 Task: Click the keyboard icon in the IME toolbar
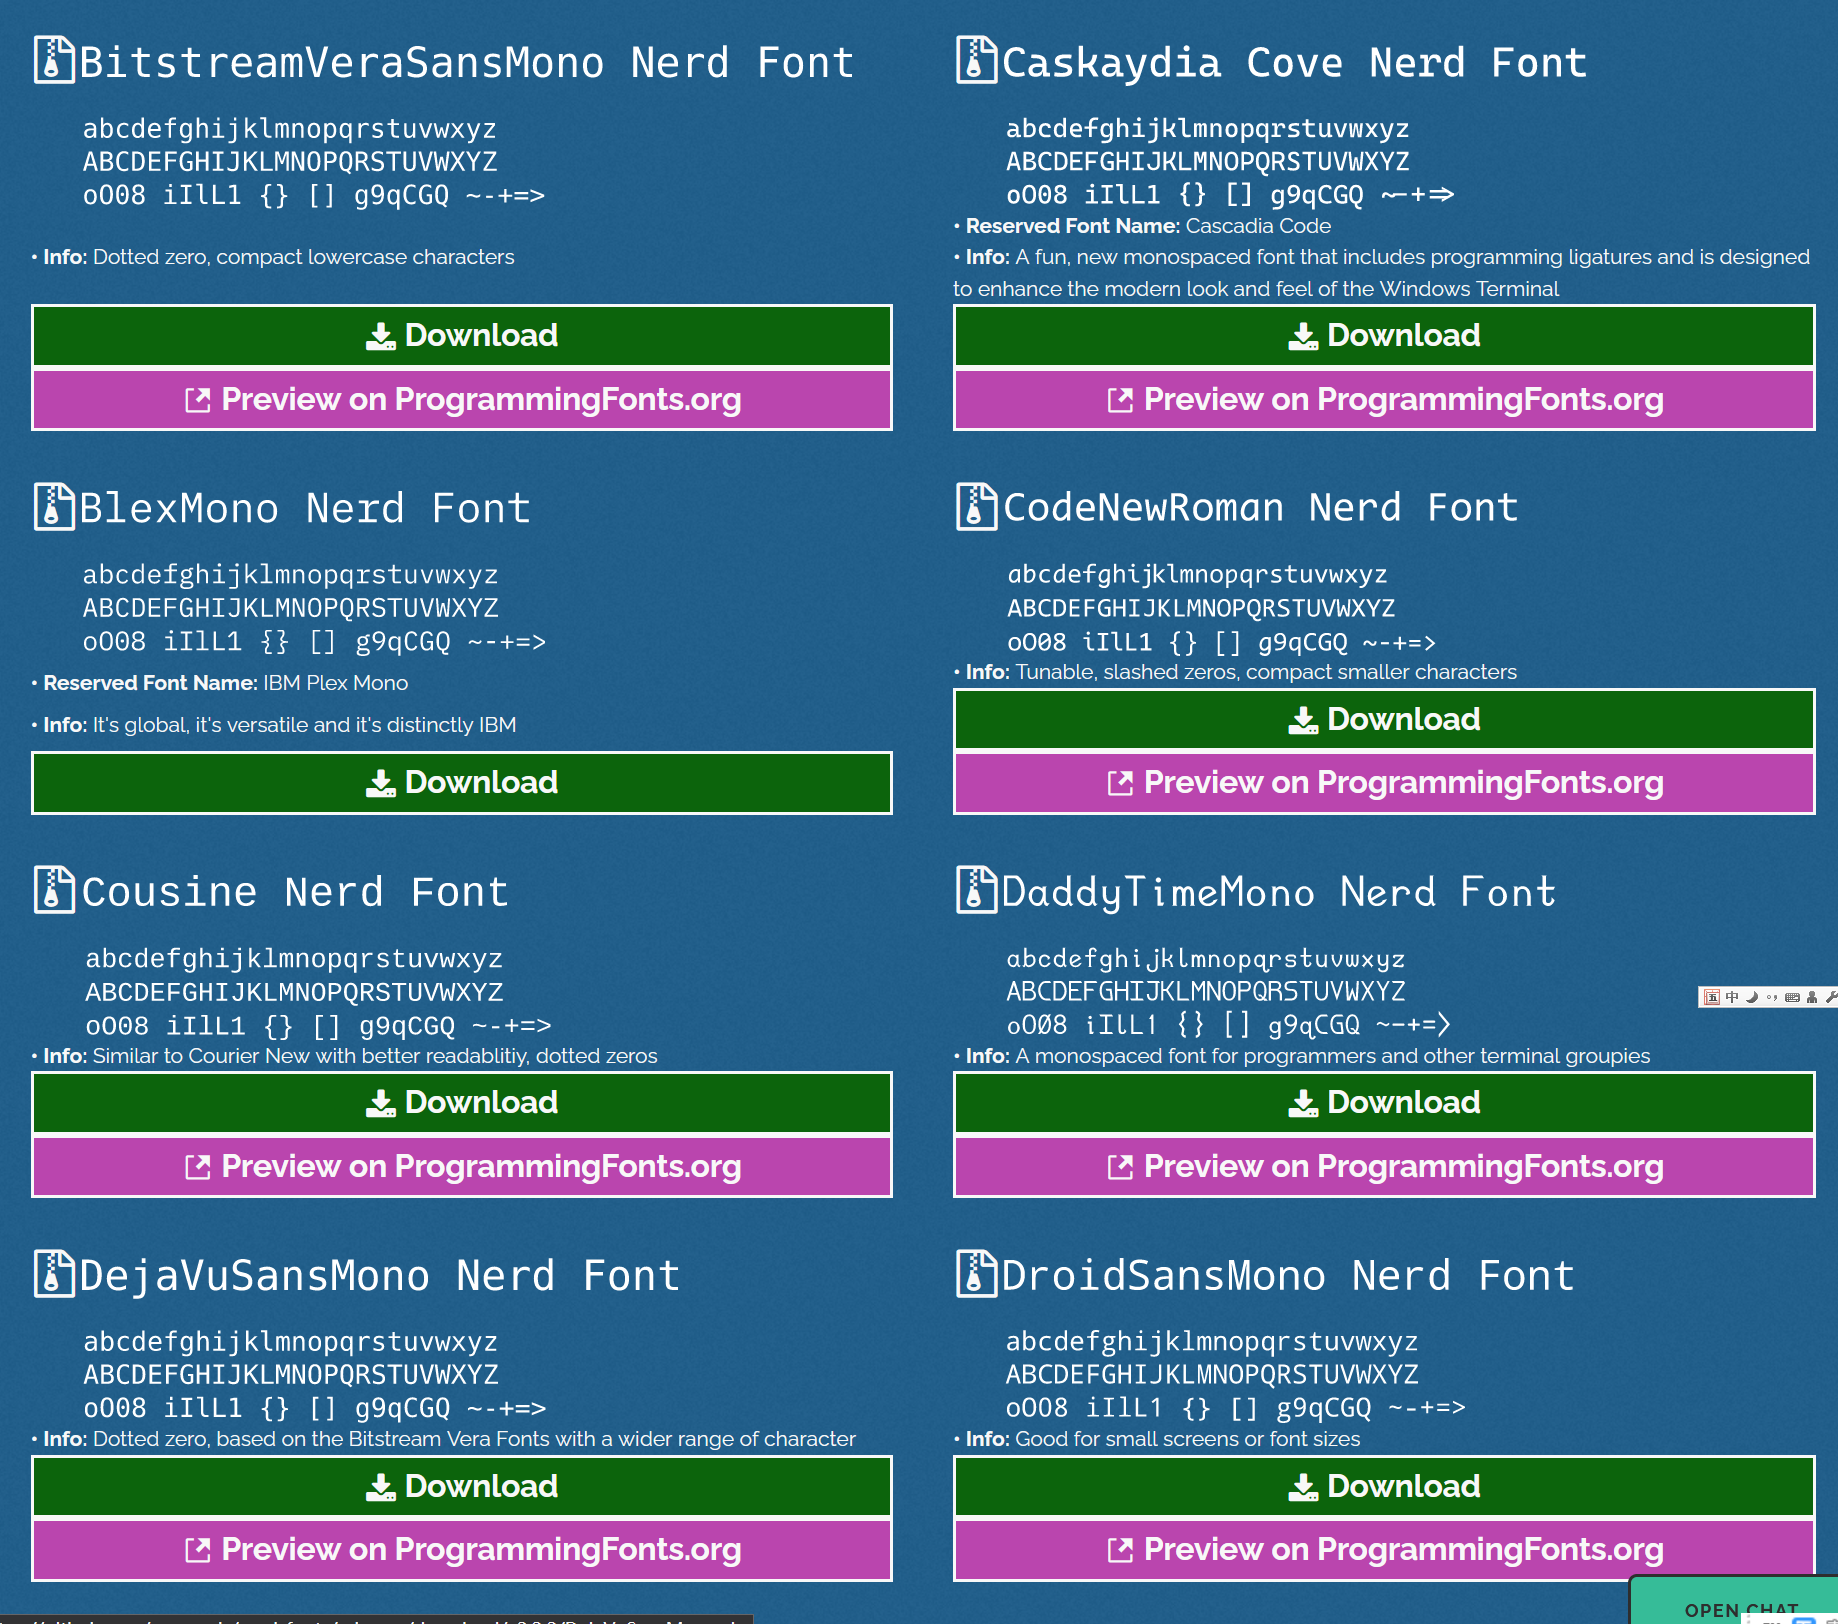pyautogui.click(x=1793, y=997)
